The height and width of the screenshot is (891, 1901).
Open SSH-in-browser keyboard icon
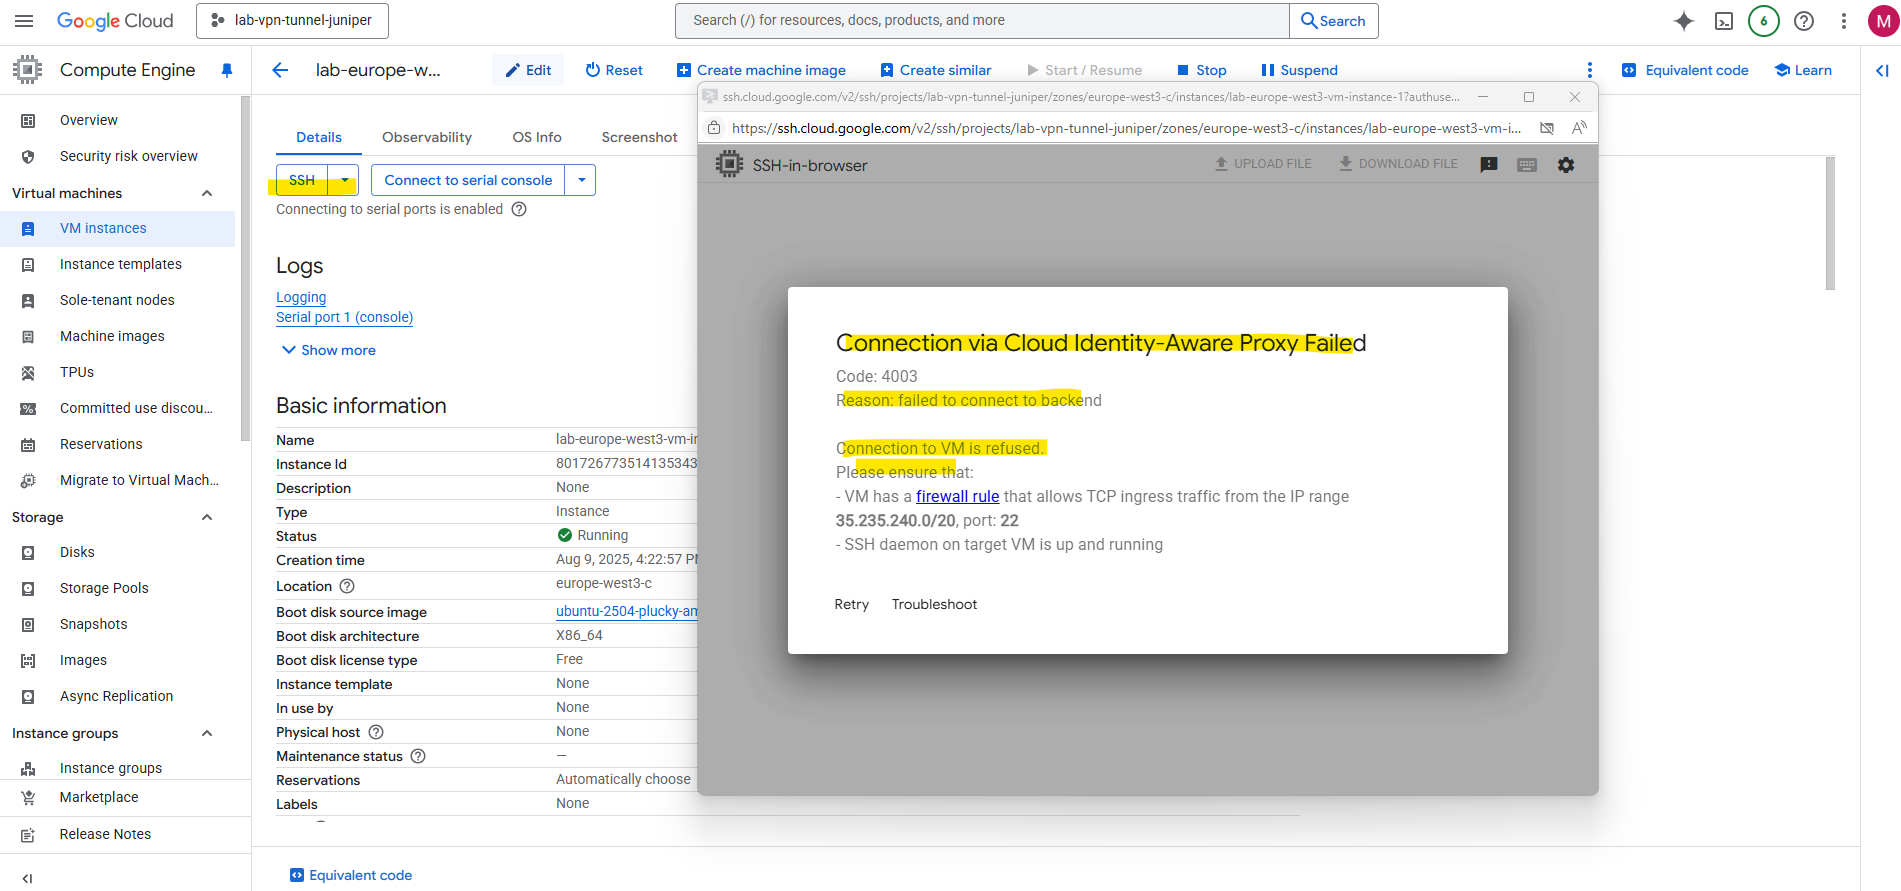(x=1527, y=165)
